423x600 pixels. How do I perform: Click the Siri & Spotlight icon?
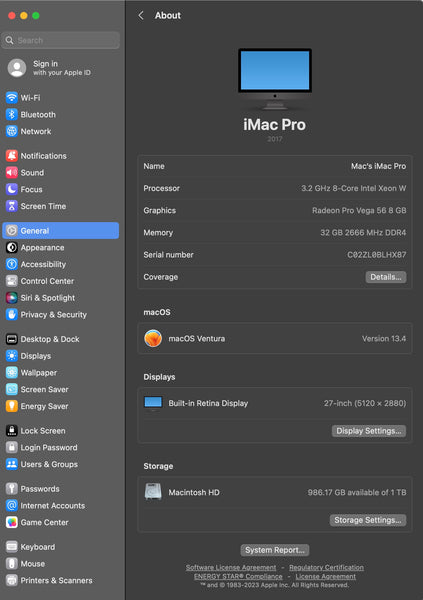tap(12, 298)
